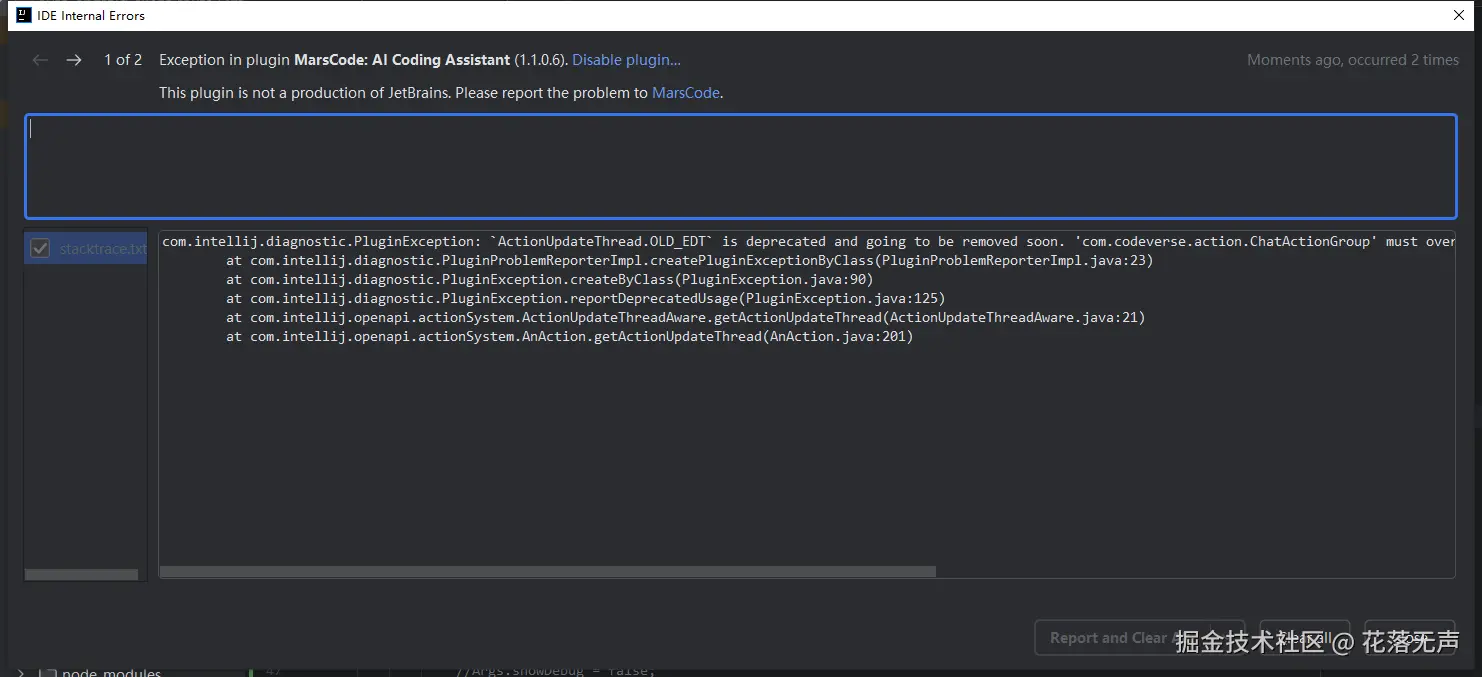Click the ActionUpdateThreadAware.getActionUpdateThread stack line
Image resolution: width=1482 pixels, height=677 pixels.
[686, 317]
